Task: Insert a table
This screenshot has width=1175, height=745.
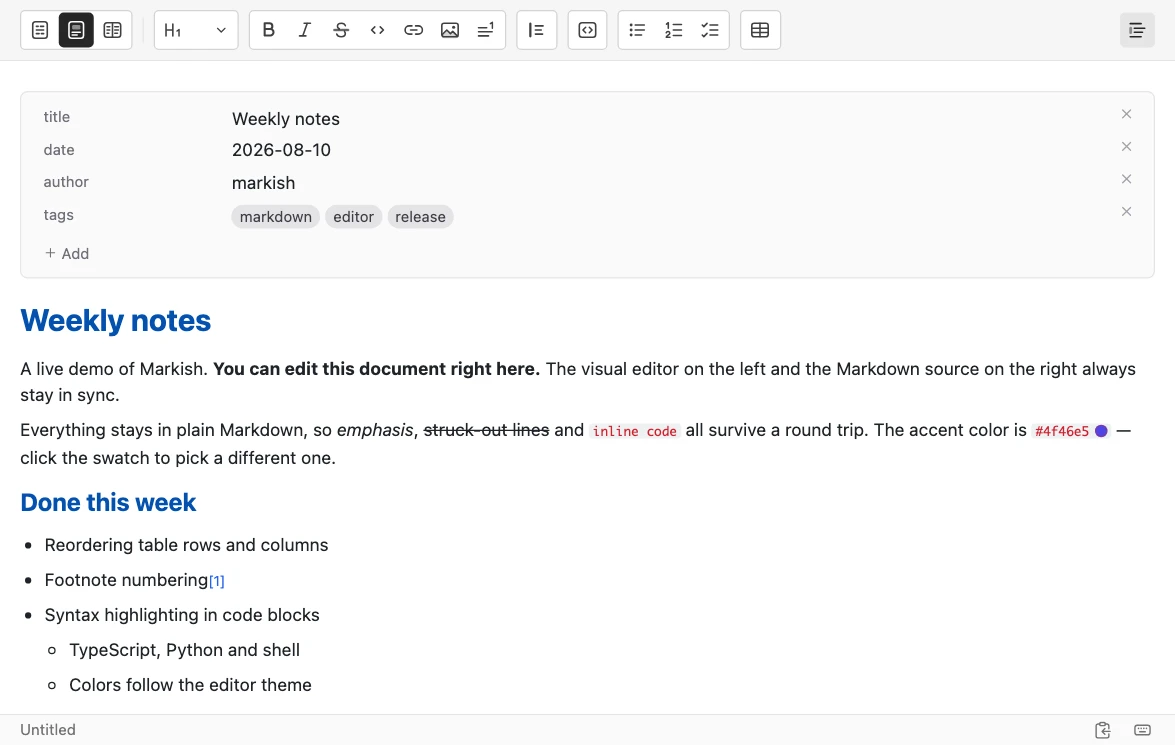Action: [x=760, y=30]
